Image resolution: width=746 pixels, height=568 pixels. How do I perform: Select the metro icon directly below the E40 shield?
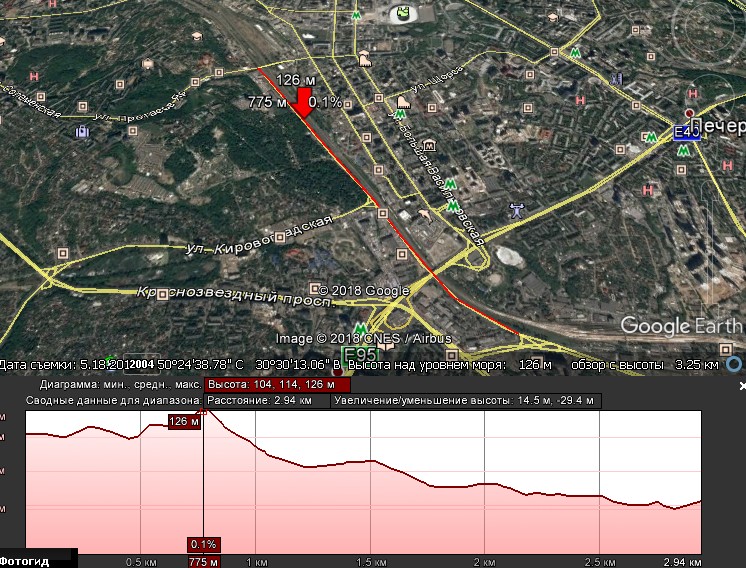click(x=685, y=151)
